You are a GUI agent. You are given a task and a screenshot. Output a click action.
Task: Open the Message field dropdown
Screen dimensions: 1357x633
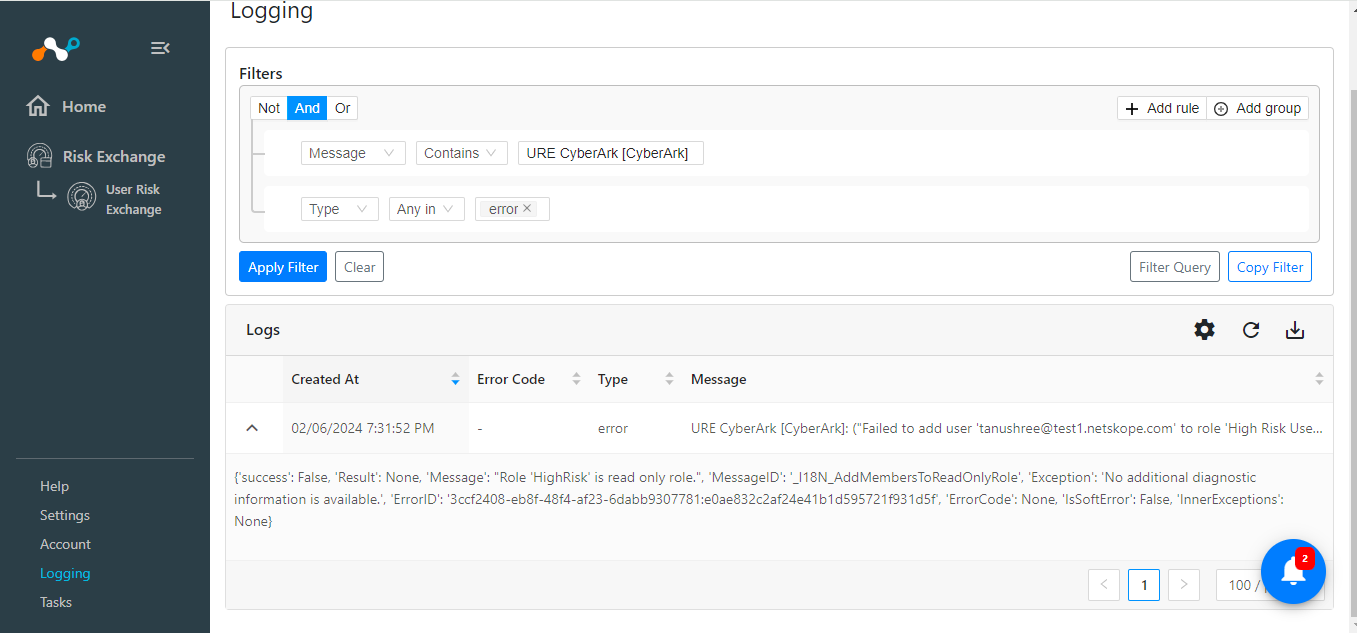[x=353, y=153]
